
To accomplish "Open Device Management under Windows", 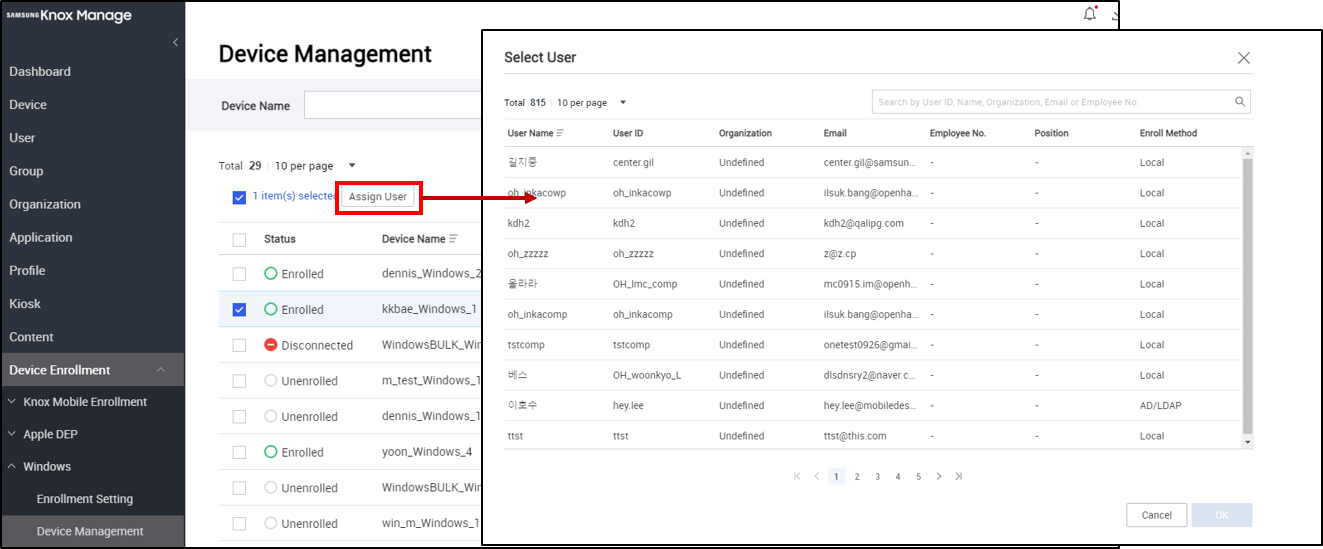I will (x=90, y=531).
